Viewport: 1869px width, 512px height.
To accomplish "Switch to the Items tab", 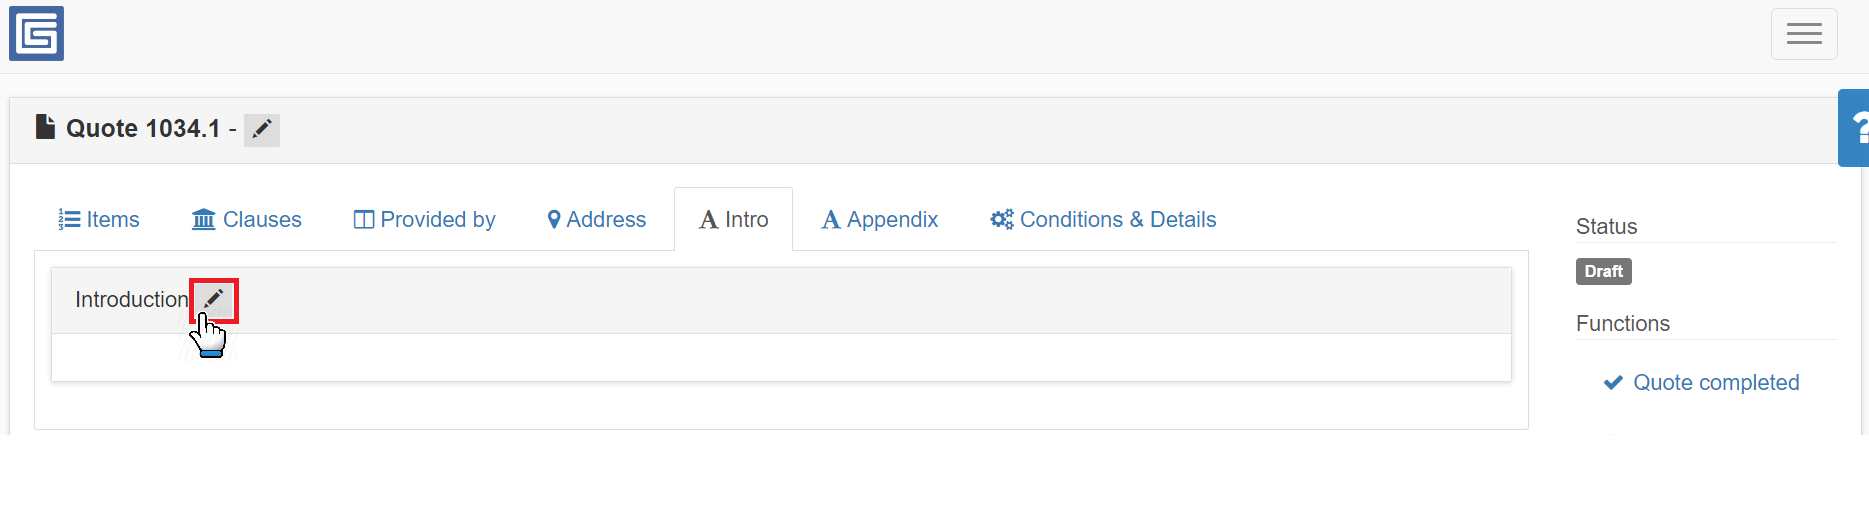I will click(x=99, y=219).
